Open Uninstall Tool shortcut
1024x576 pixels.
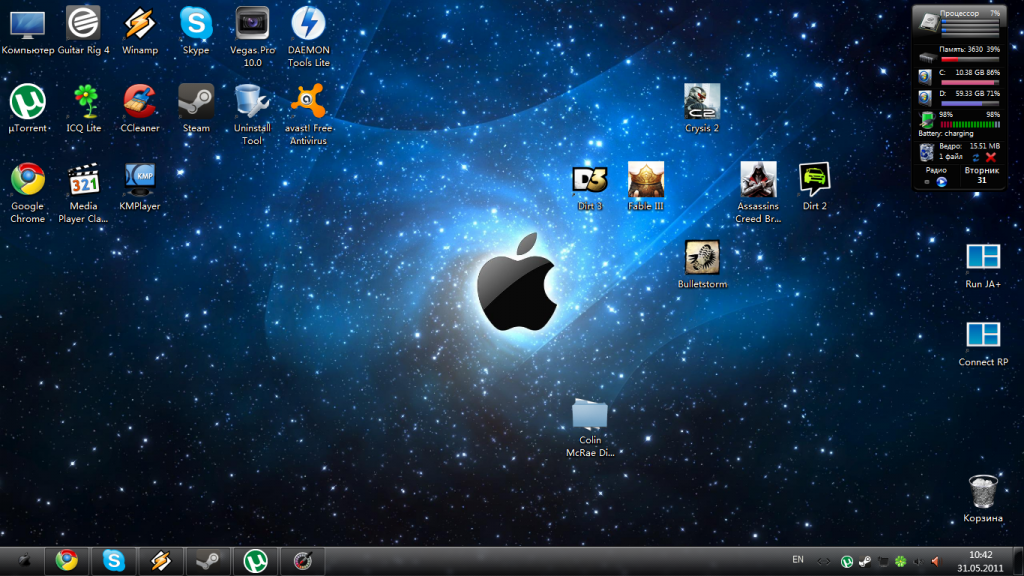coord(252,115)
